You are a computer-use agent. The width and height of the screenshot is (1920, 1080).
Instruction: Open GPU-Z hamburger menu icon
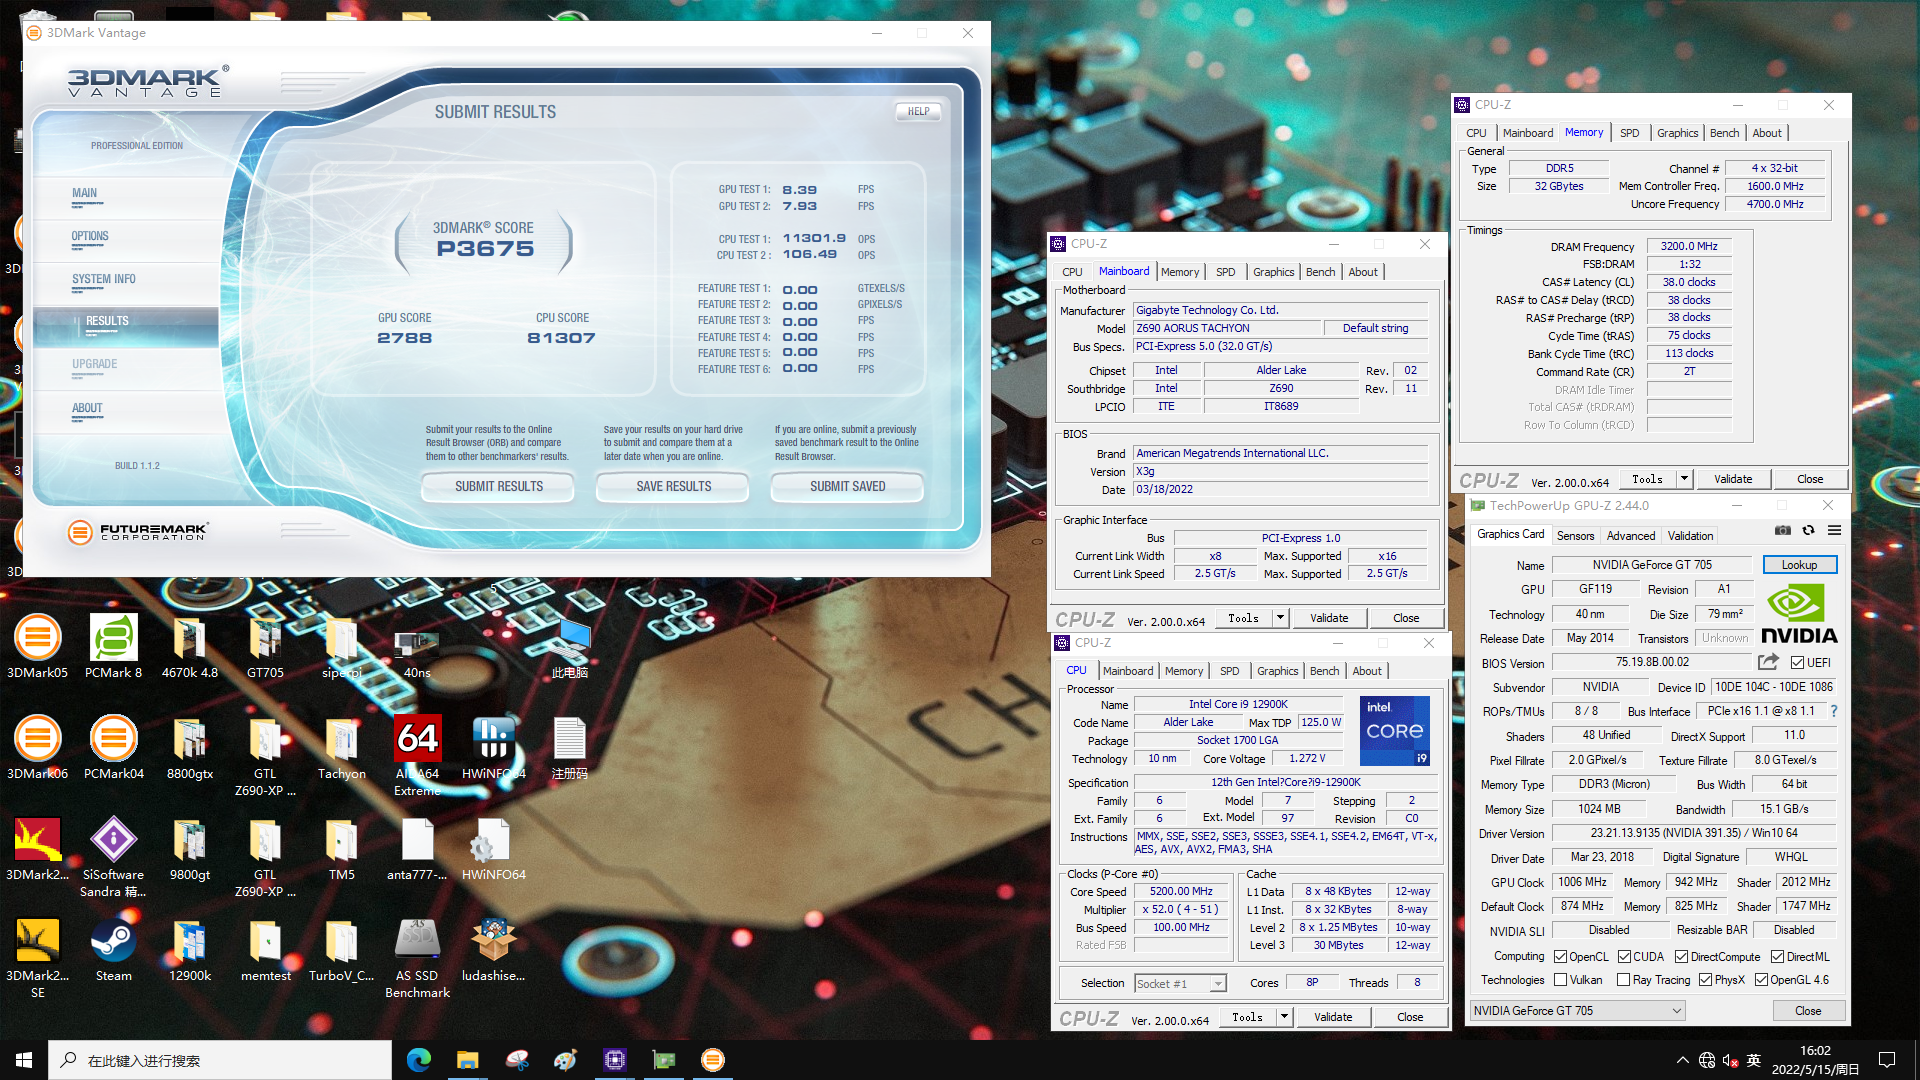(1834, 531)
